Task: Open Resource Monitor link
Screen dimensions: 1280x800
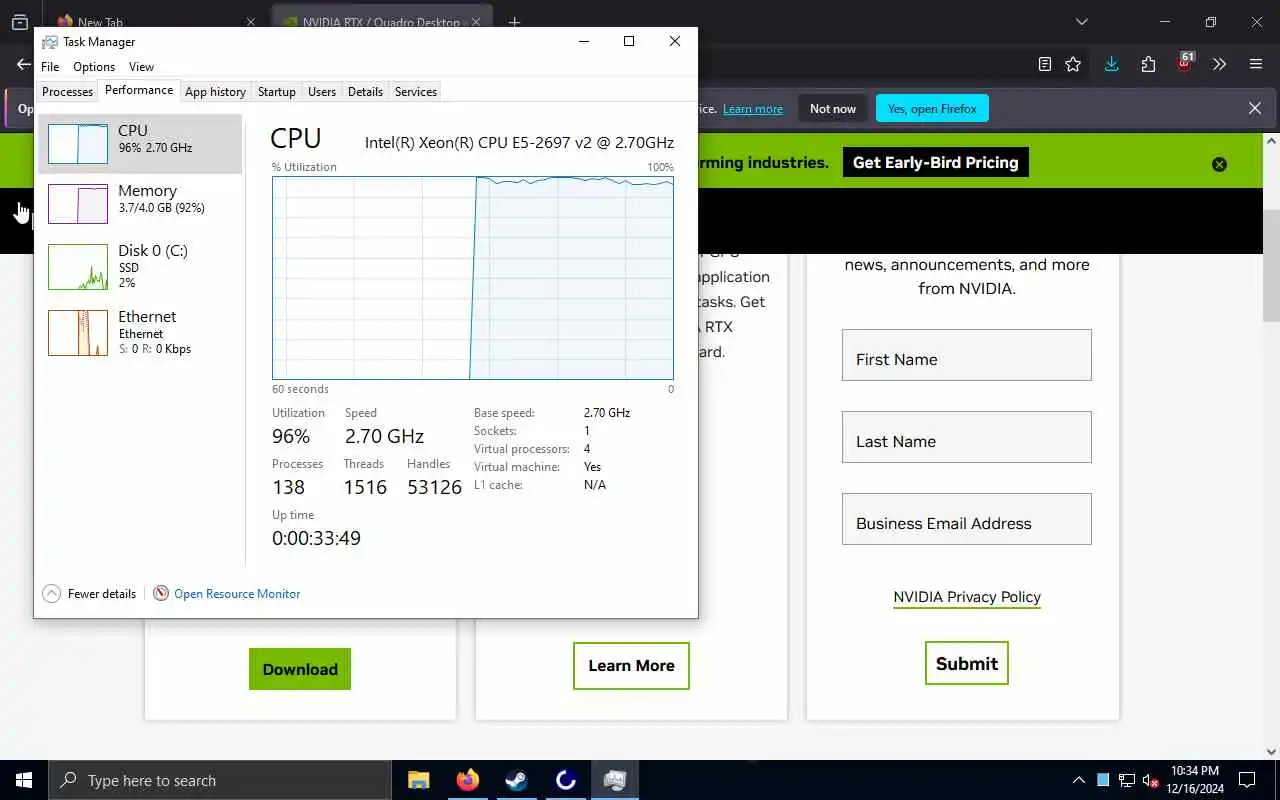Action: pyautogui.click(x=237, y=594)
